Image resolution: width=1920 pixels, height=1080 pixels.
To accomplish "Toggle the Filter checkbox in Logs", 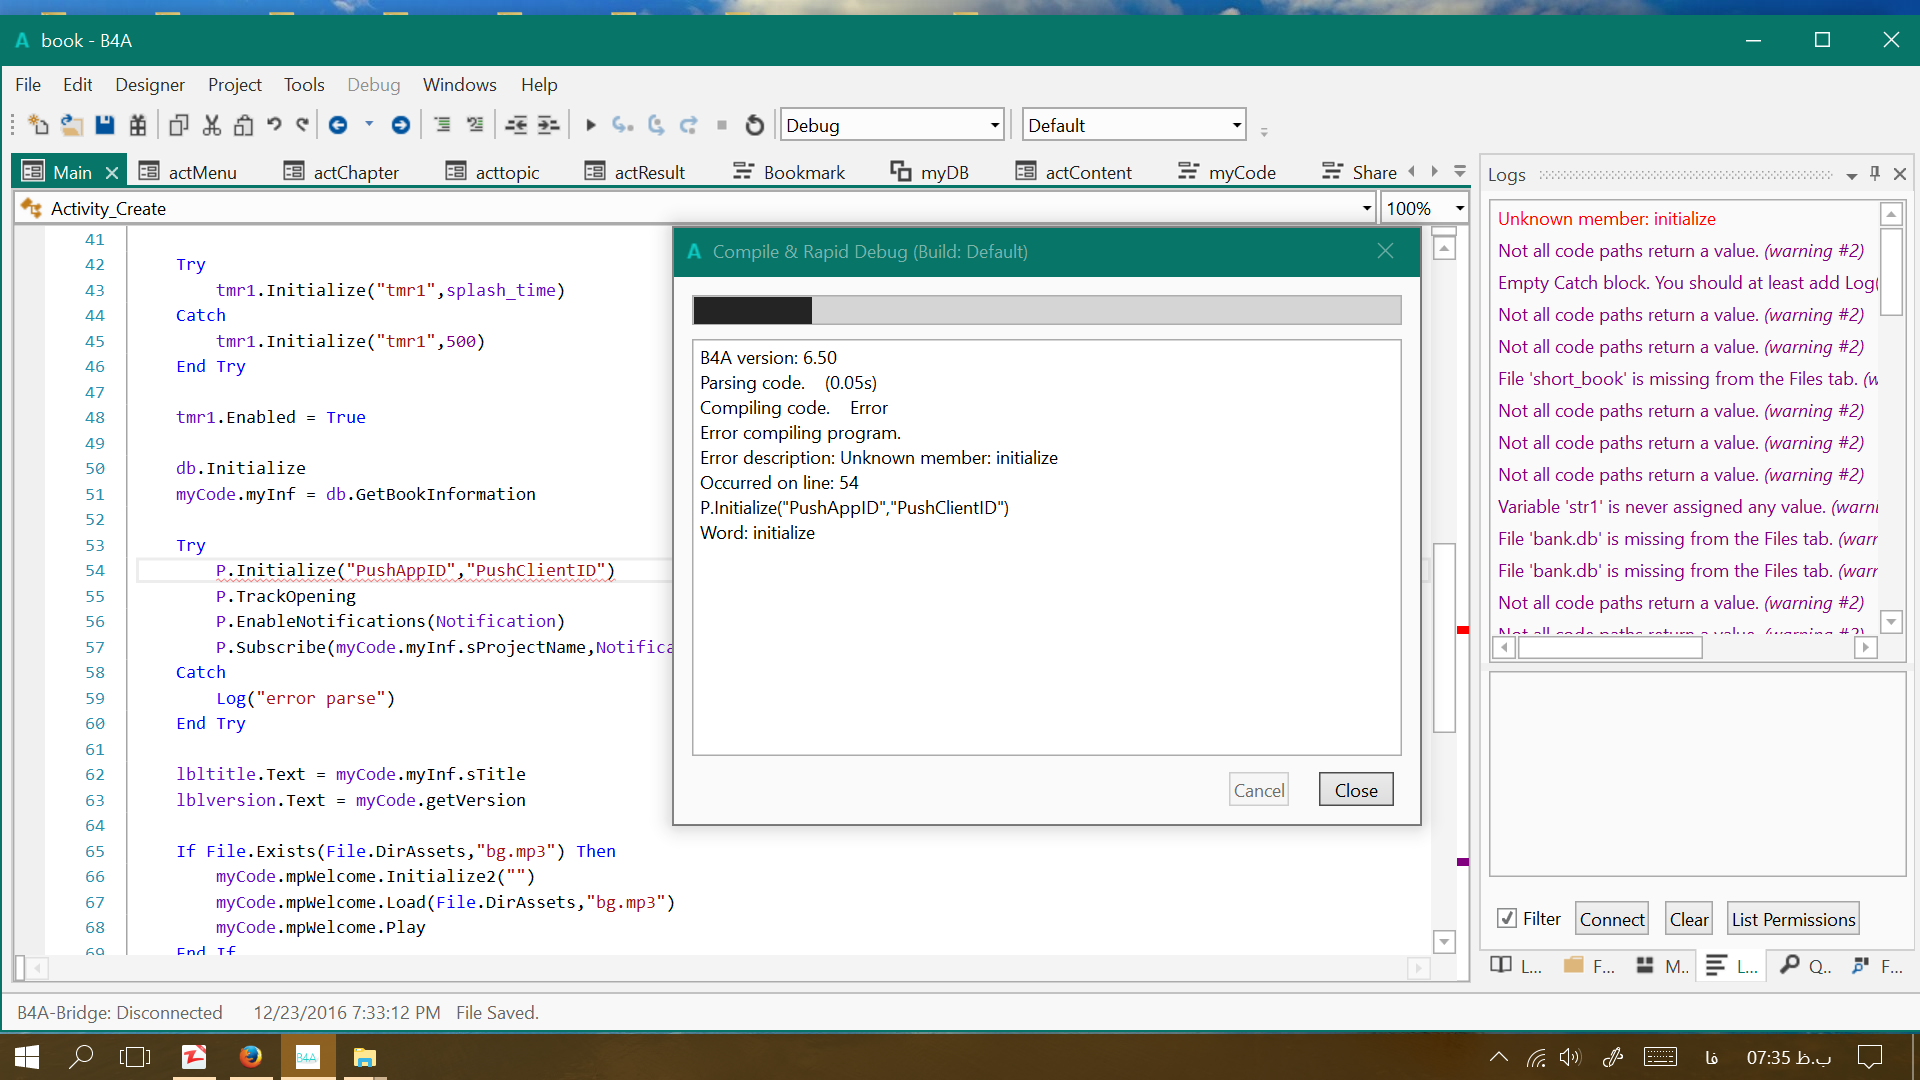I will click(x=1507, y=918).
